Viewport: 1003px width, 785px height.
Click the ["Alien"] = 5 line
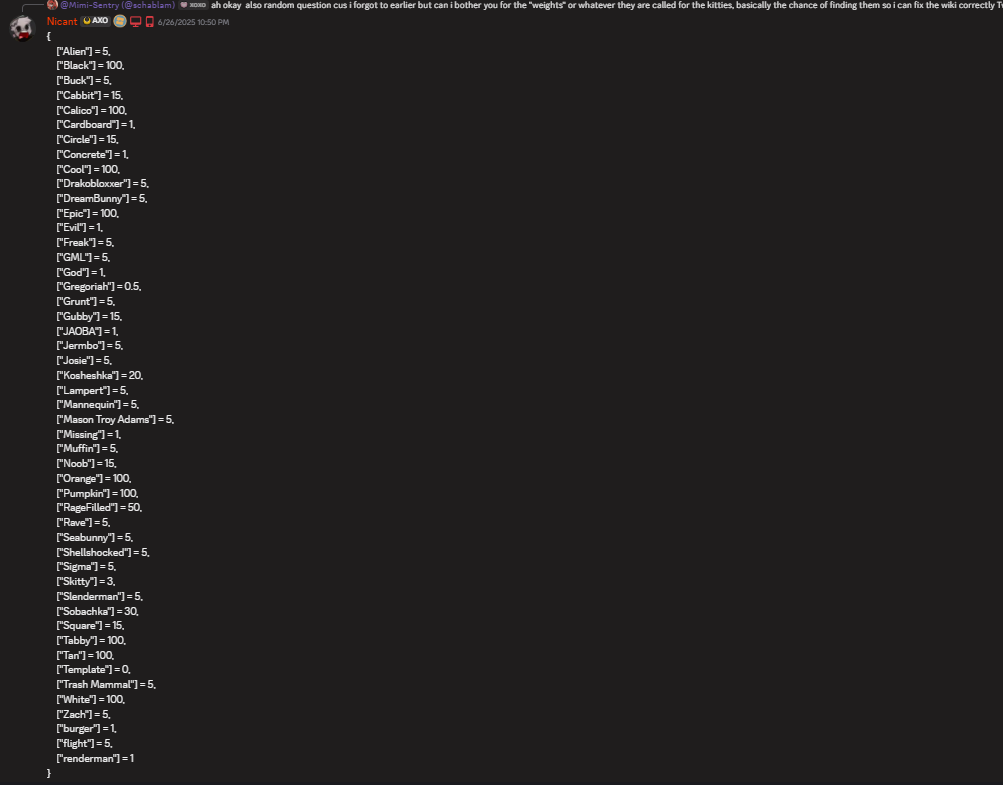83,51
